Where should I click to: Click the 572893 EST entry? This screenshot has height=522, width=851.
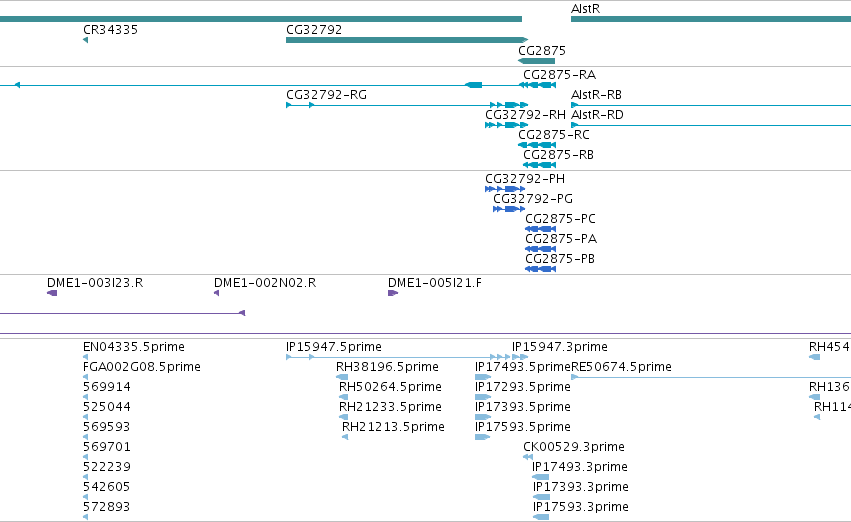point(107,507)
